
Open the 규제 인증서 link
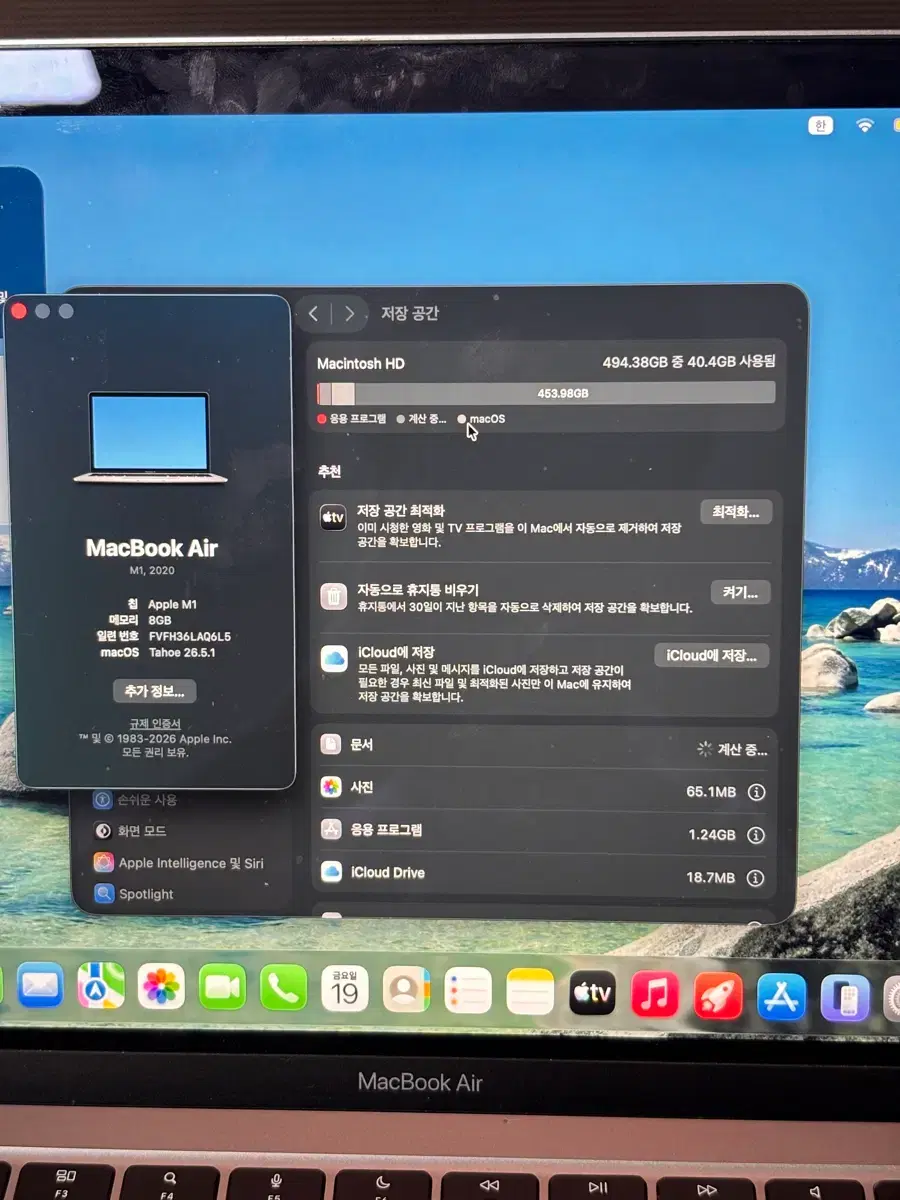point(155,723)
